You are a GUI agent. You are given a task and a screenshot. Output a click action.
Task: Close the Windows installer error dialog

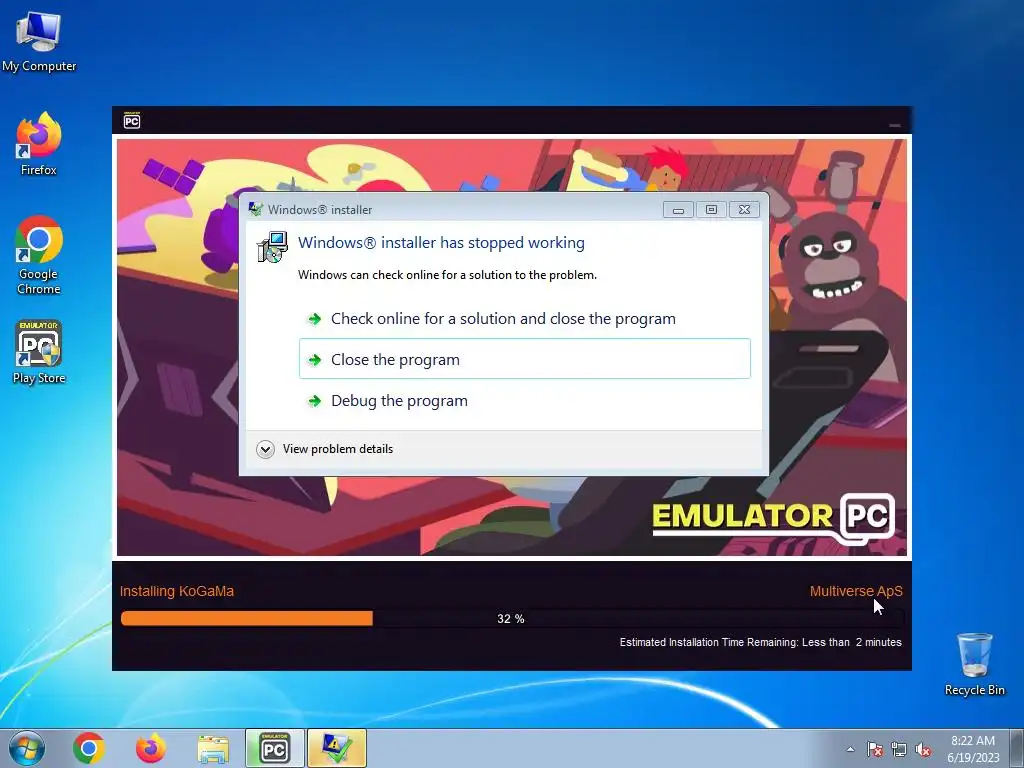pos(744,210)
